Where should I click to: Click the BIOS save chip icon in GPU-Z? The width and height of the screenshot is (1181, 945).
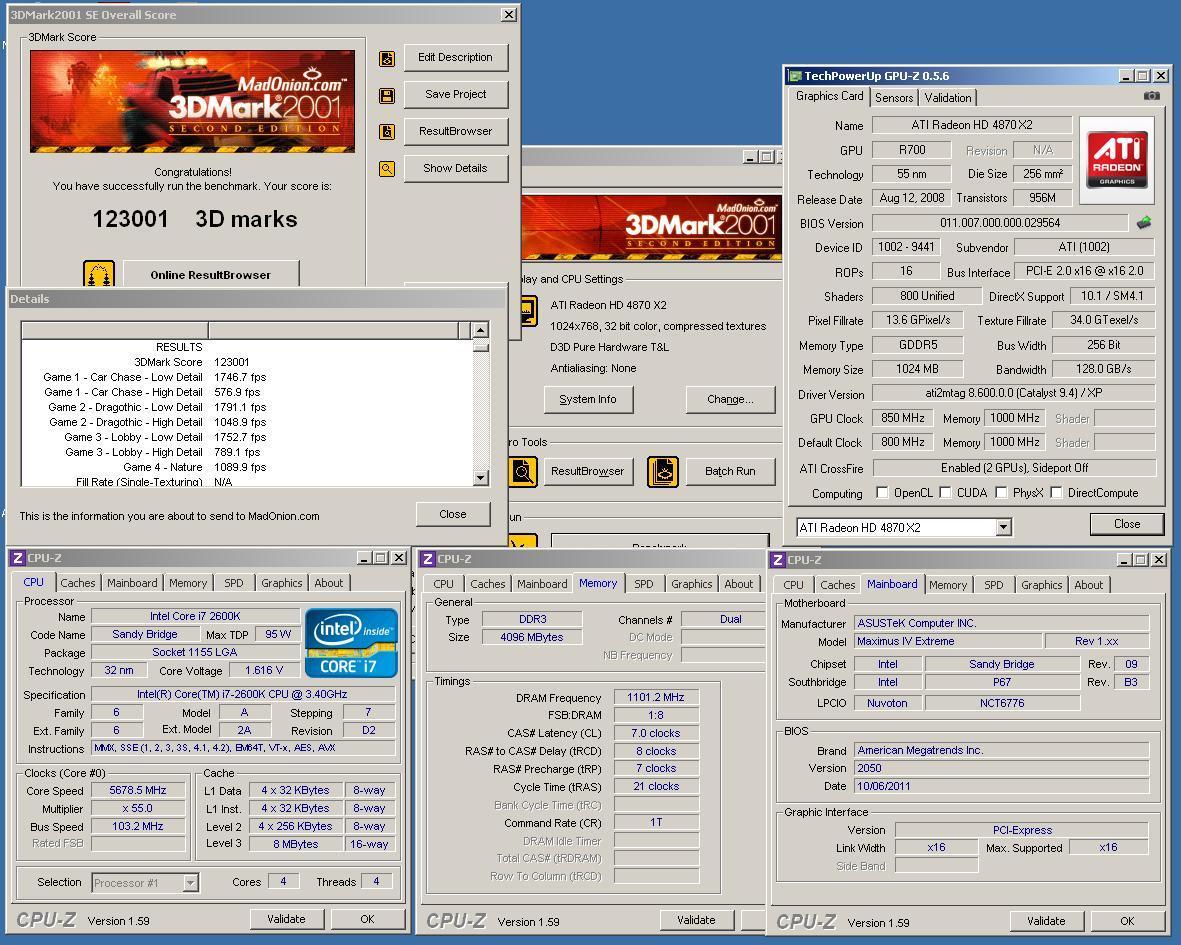tap(1144, 222)
